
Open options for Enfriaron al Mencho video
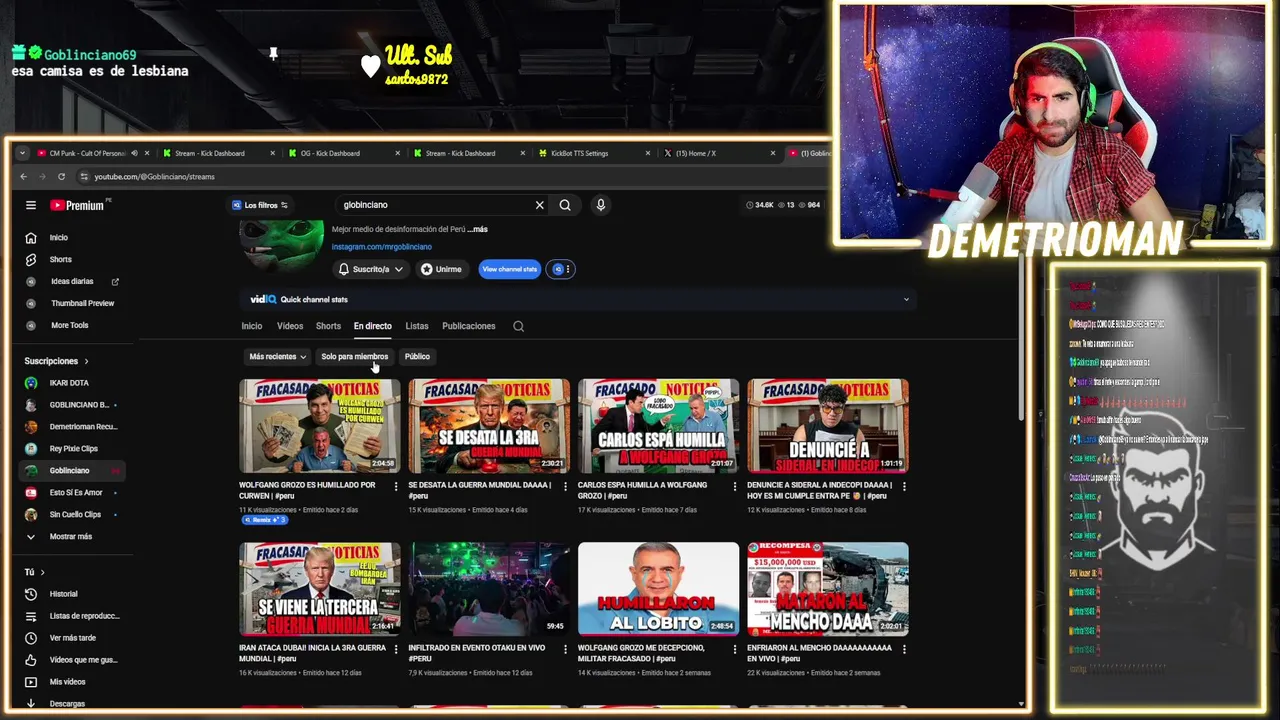click(x=904, y=649)
